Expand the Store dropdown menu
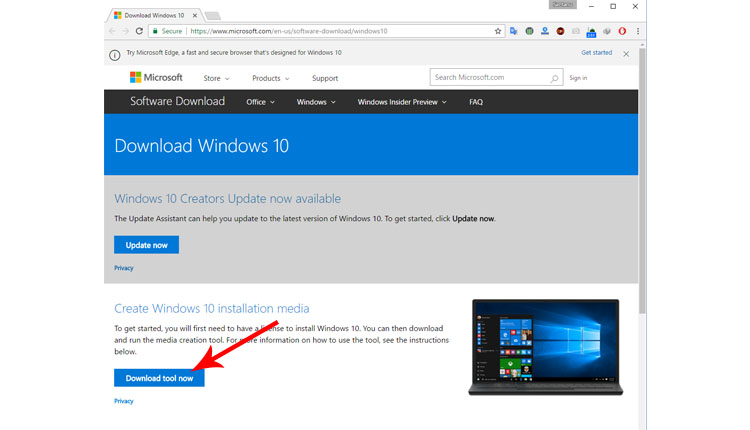 (216, 78)
